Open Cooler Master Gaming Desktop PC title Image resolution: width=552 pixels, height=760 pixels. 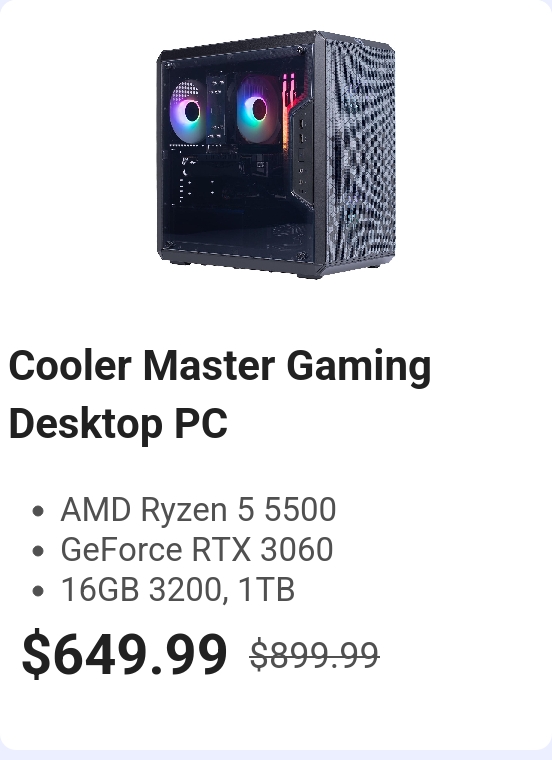[220, 394]
